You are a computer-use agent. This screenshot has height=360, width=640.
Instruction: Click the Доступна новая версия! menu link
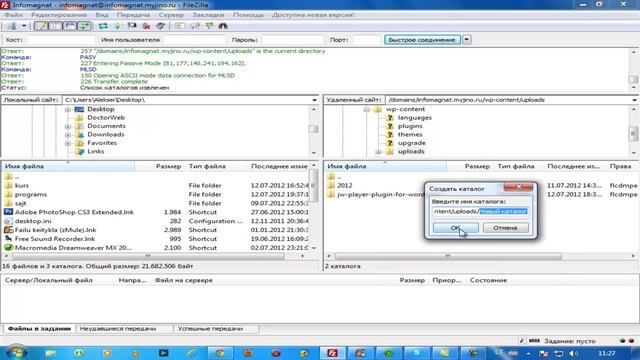[313, 15]
